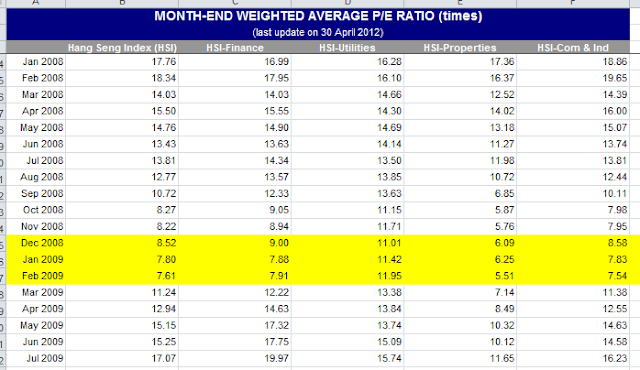
Task: Select HSI value 17.07 for Jul 2009
Action: point(122,359)
